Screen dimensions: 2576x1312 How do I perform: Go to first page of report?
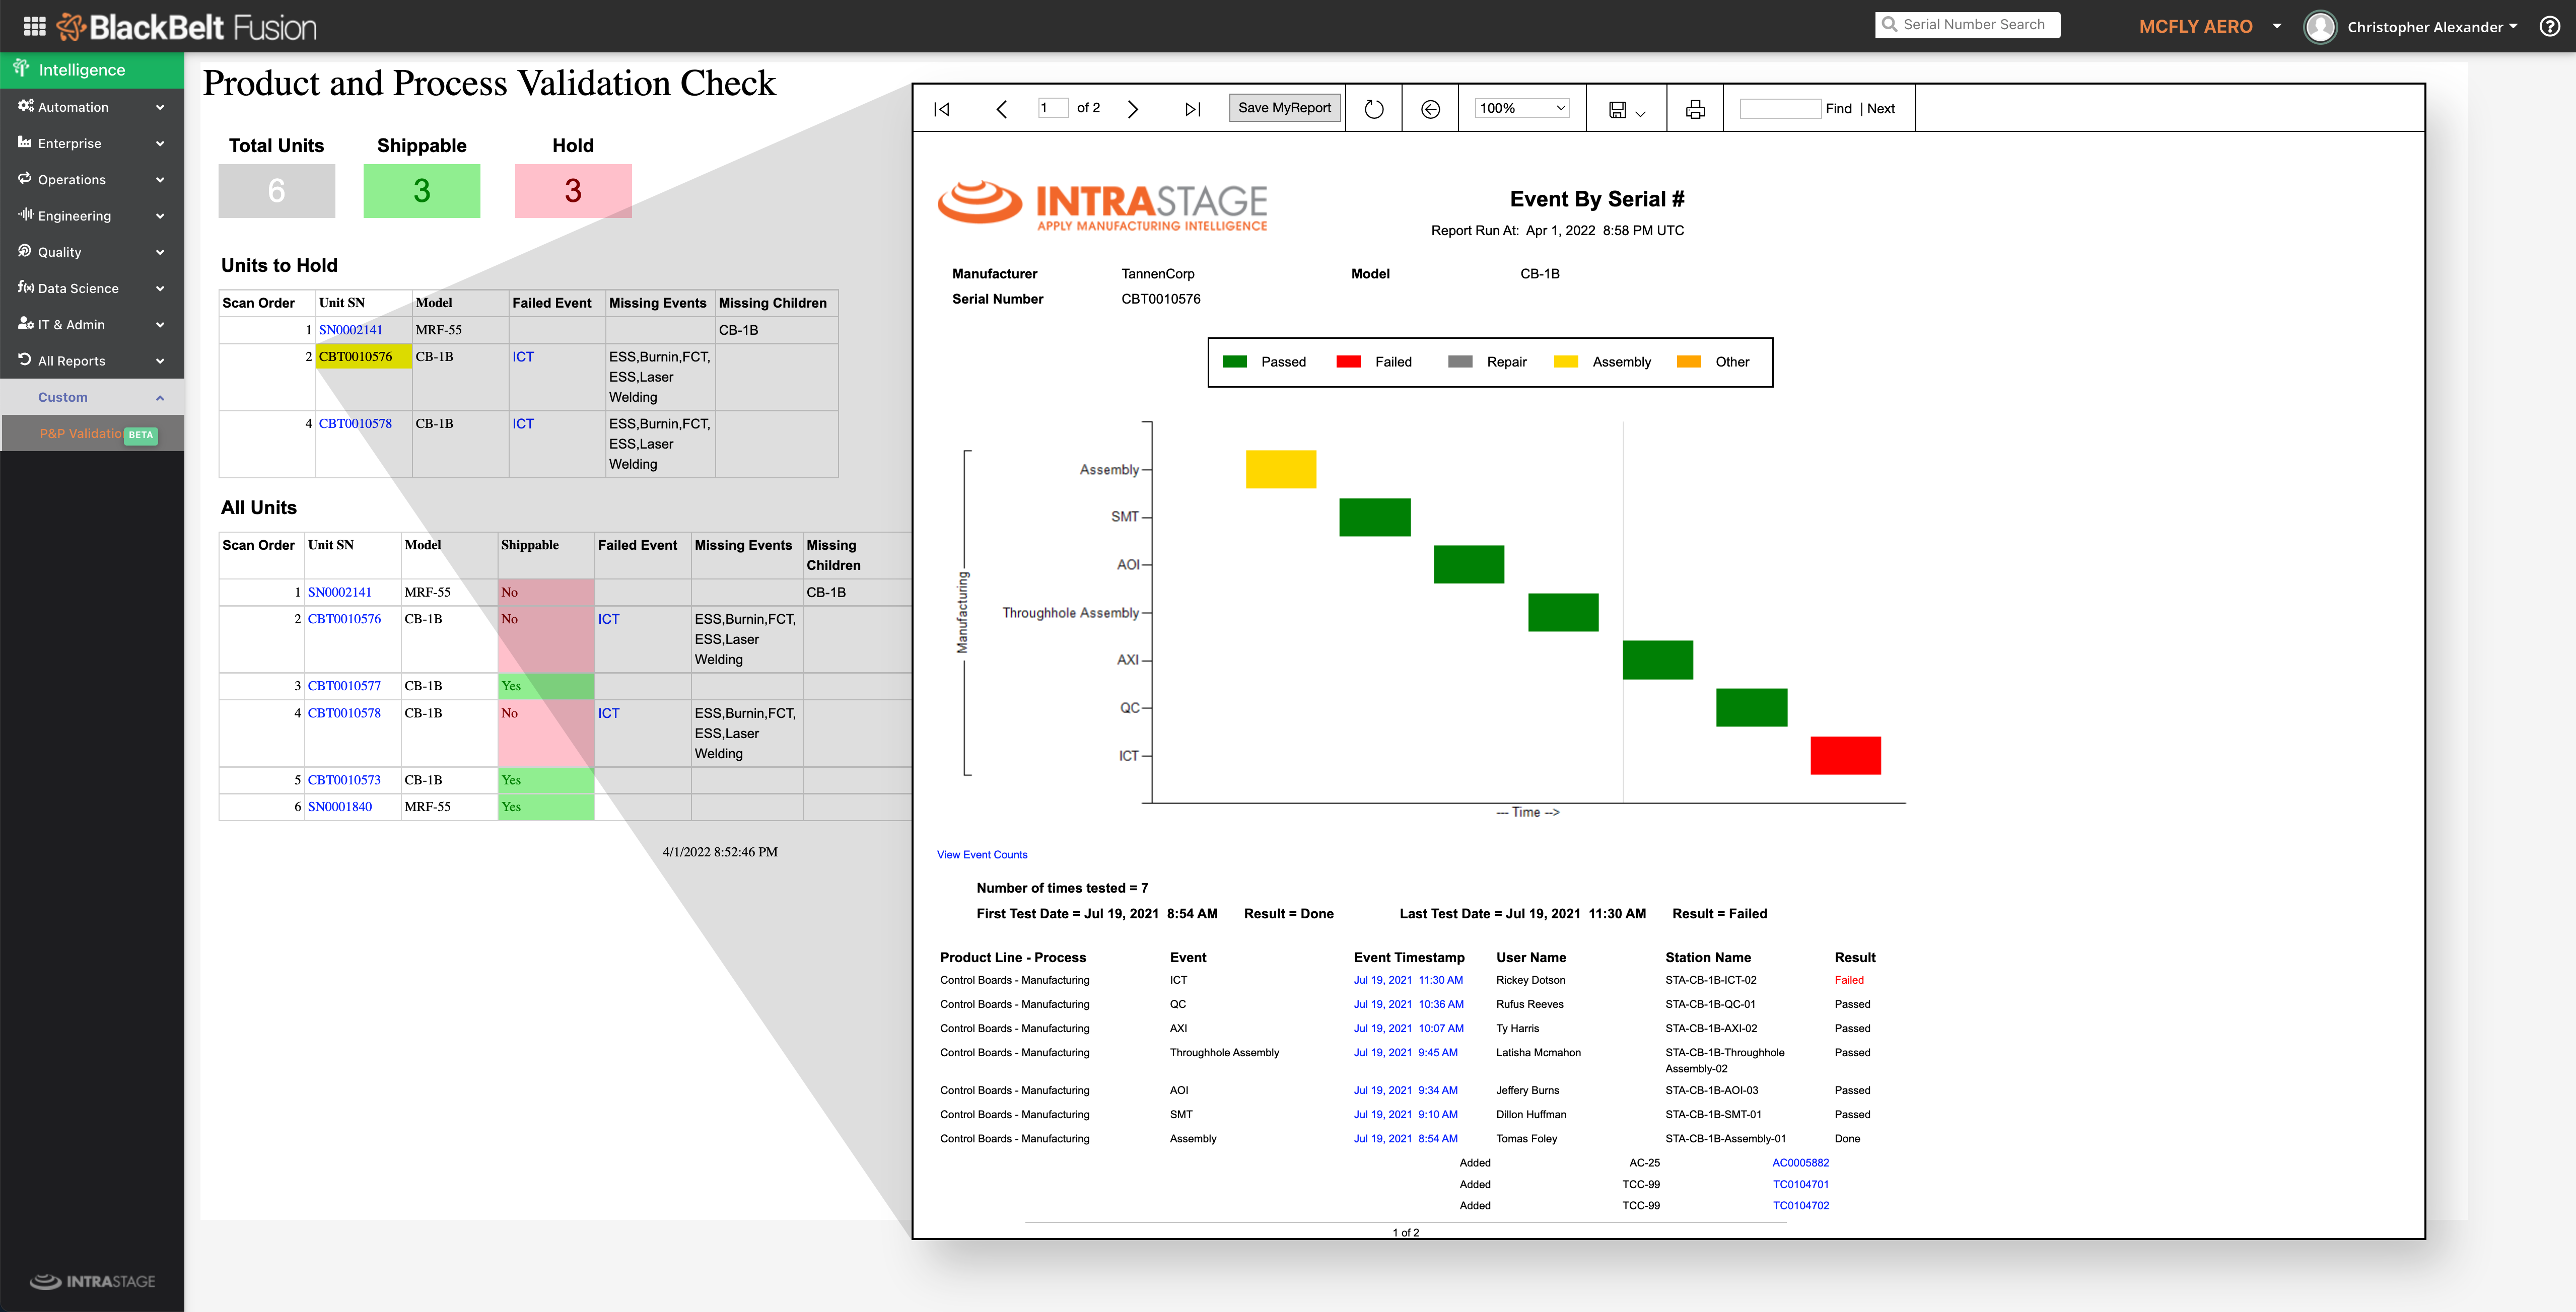point(941,109)
